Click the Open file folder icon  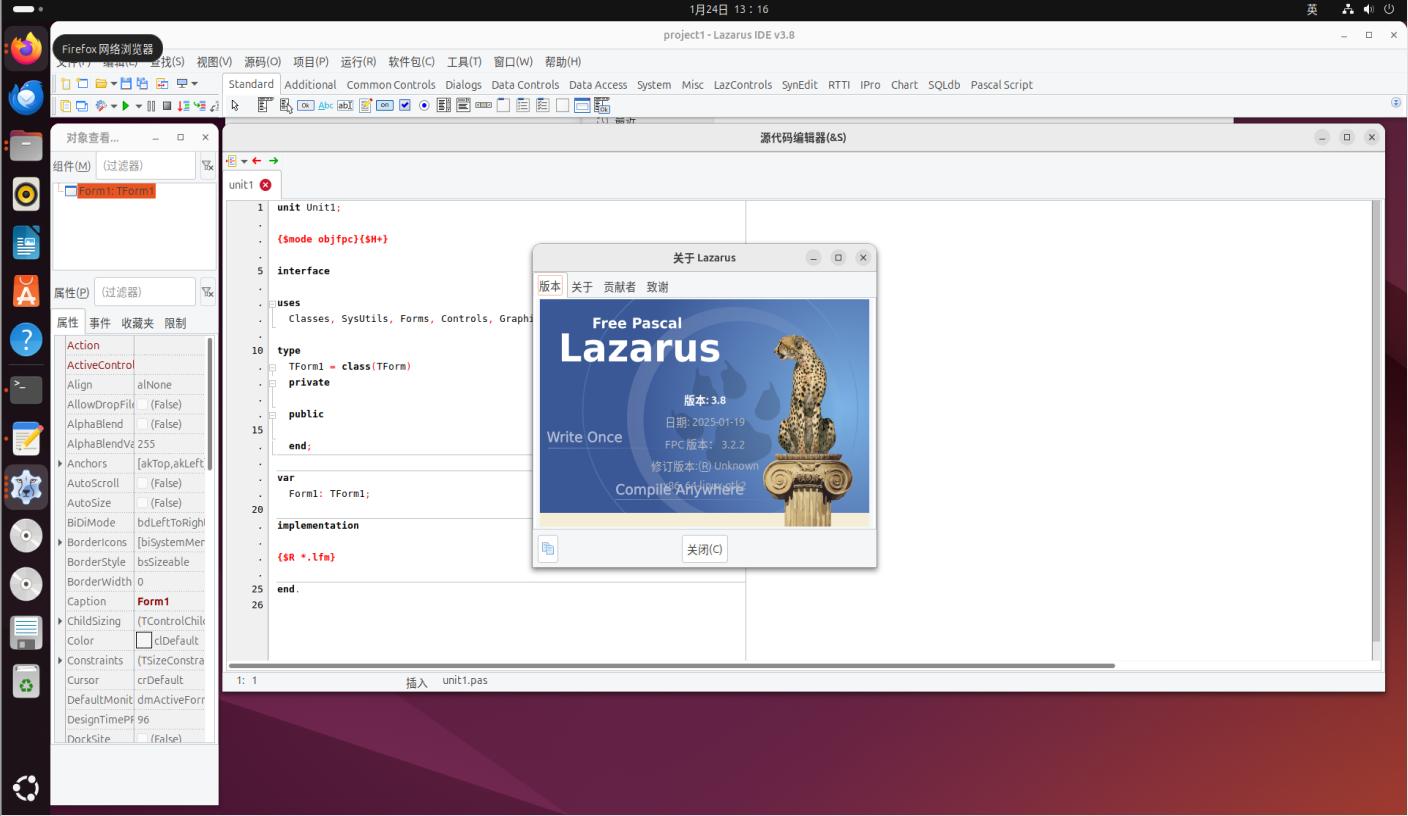point(101,84)
